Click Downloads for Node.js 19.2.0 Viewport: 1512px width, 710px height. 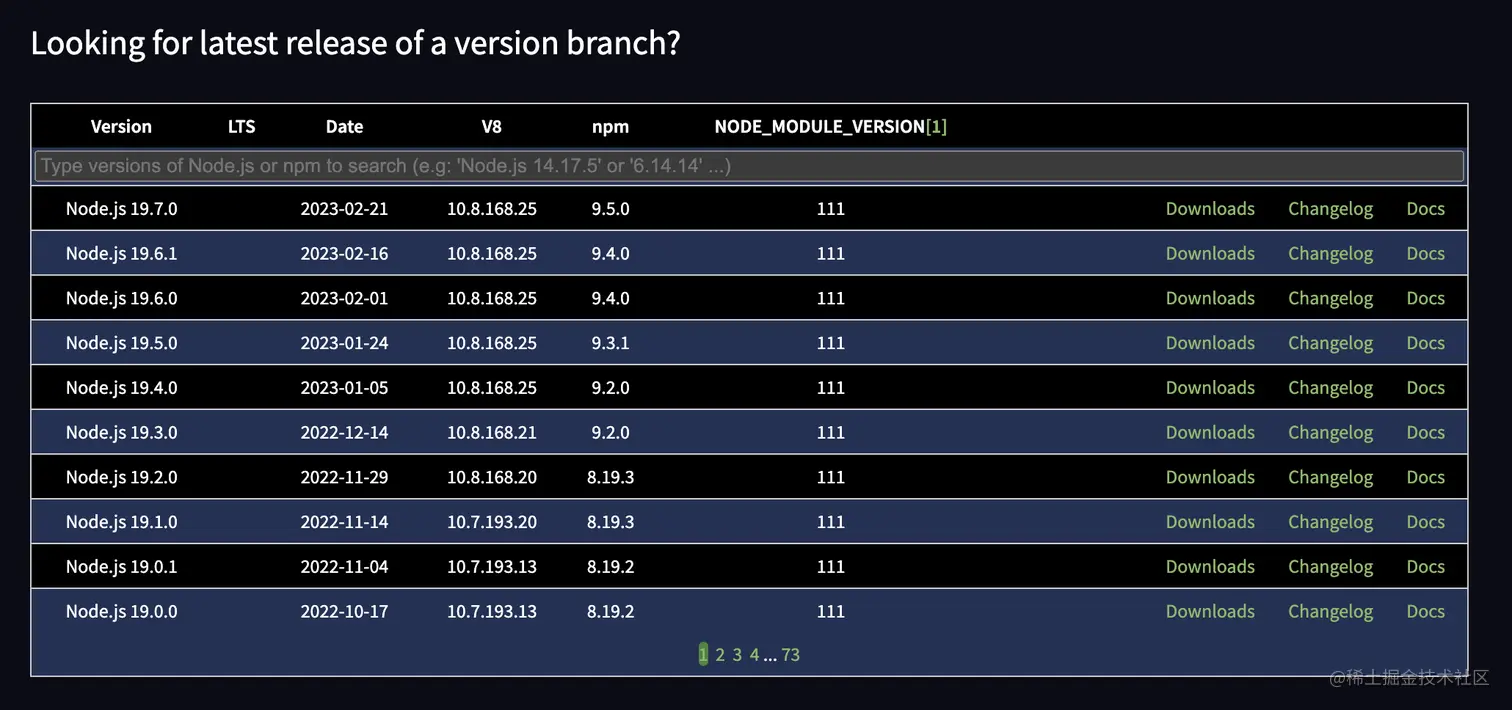click(x=1210, y=477)
